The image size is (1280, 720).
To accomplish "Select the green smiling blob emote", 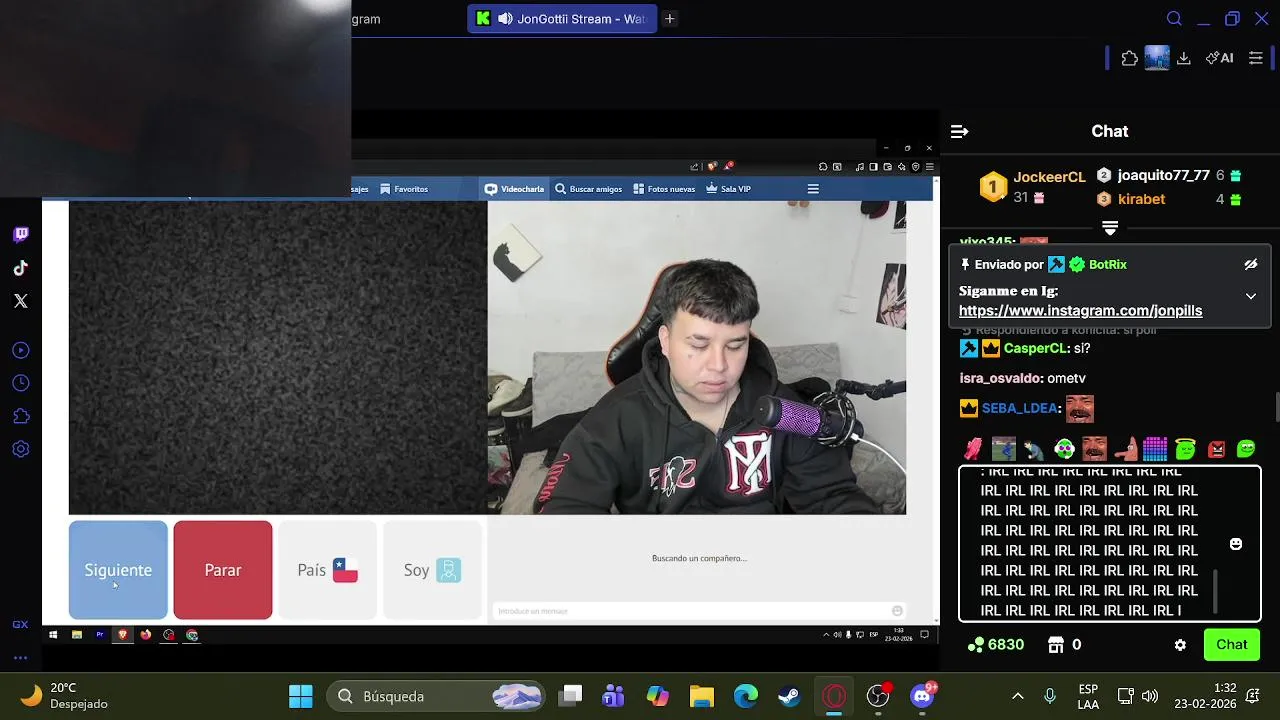I will click(x=1246, y=449).
